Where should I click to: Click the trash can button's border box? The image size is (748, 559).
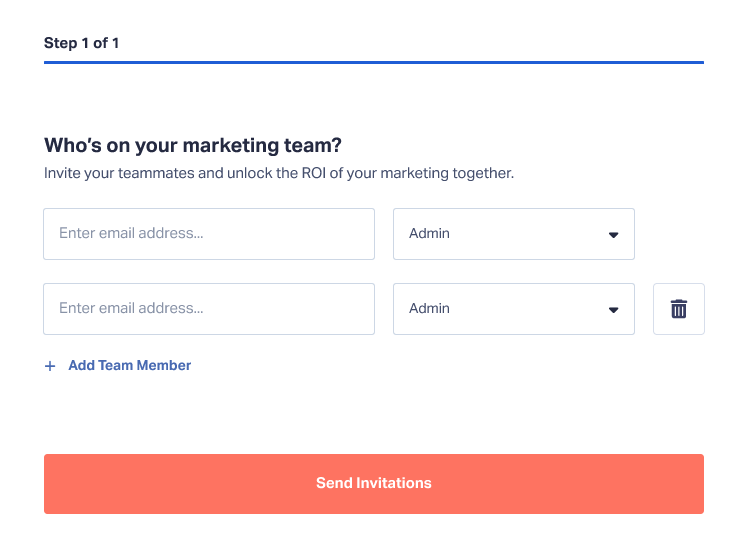click(679, 309)
